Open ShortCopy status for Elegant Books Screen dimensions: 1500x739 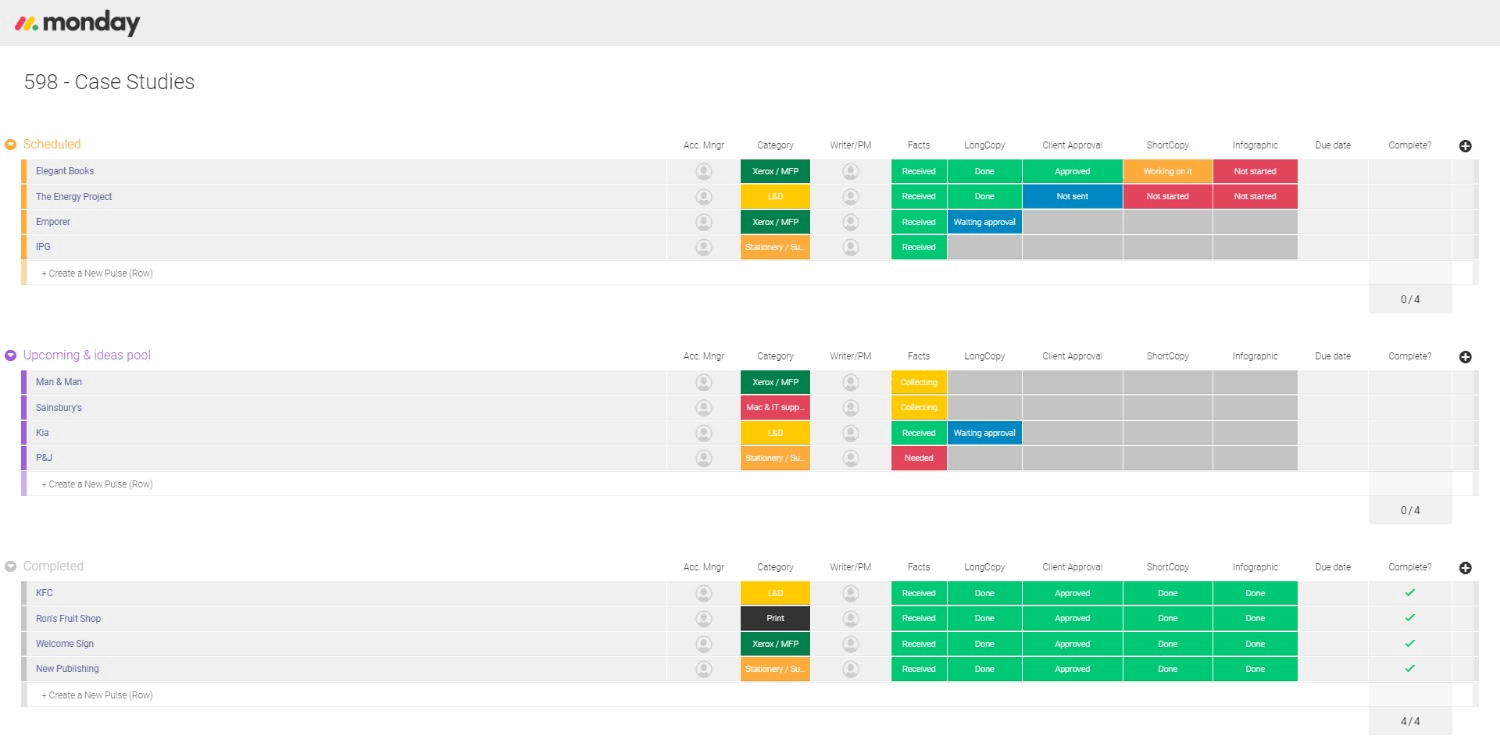1167,172
